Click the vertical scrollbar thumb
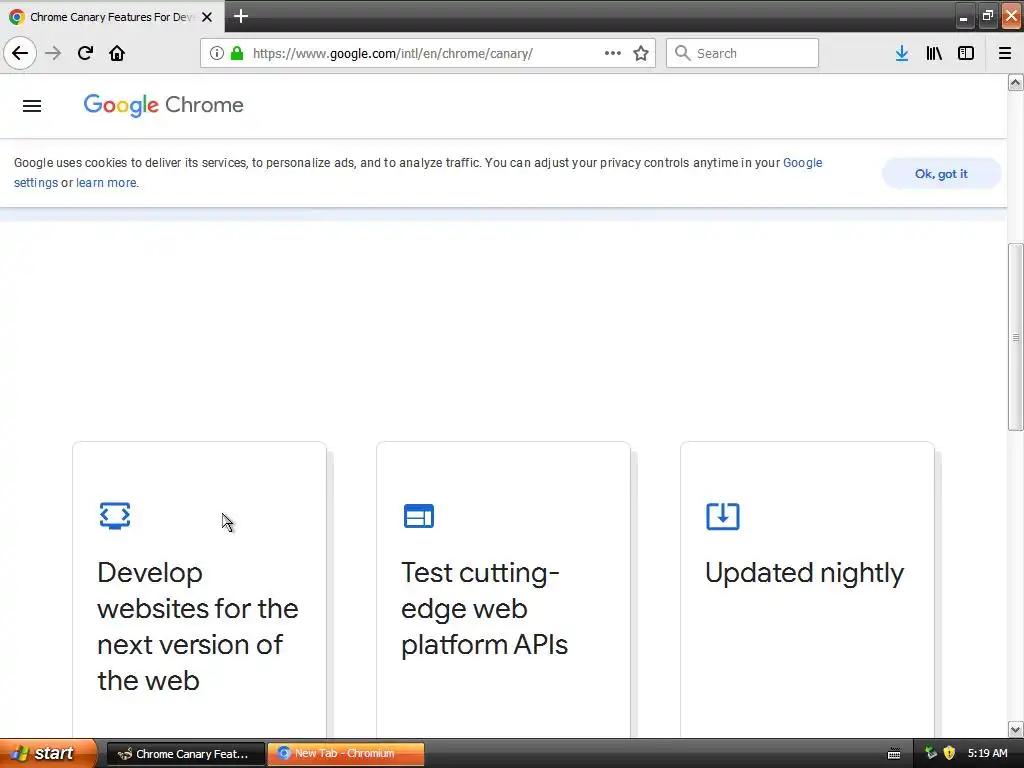 pyautogui.click(x=1016, y=337)
